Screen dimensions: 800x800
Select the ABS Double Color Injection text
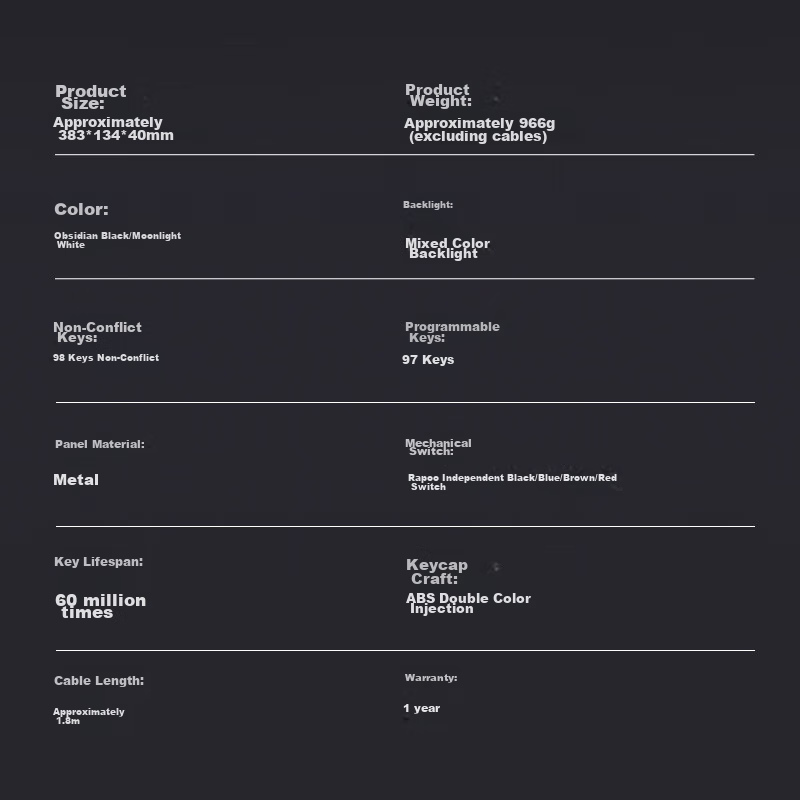click(468, 603)
